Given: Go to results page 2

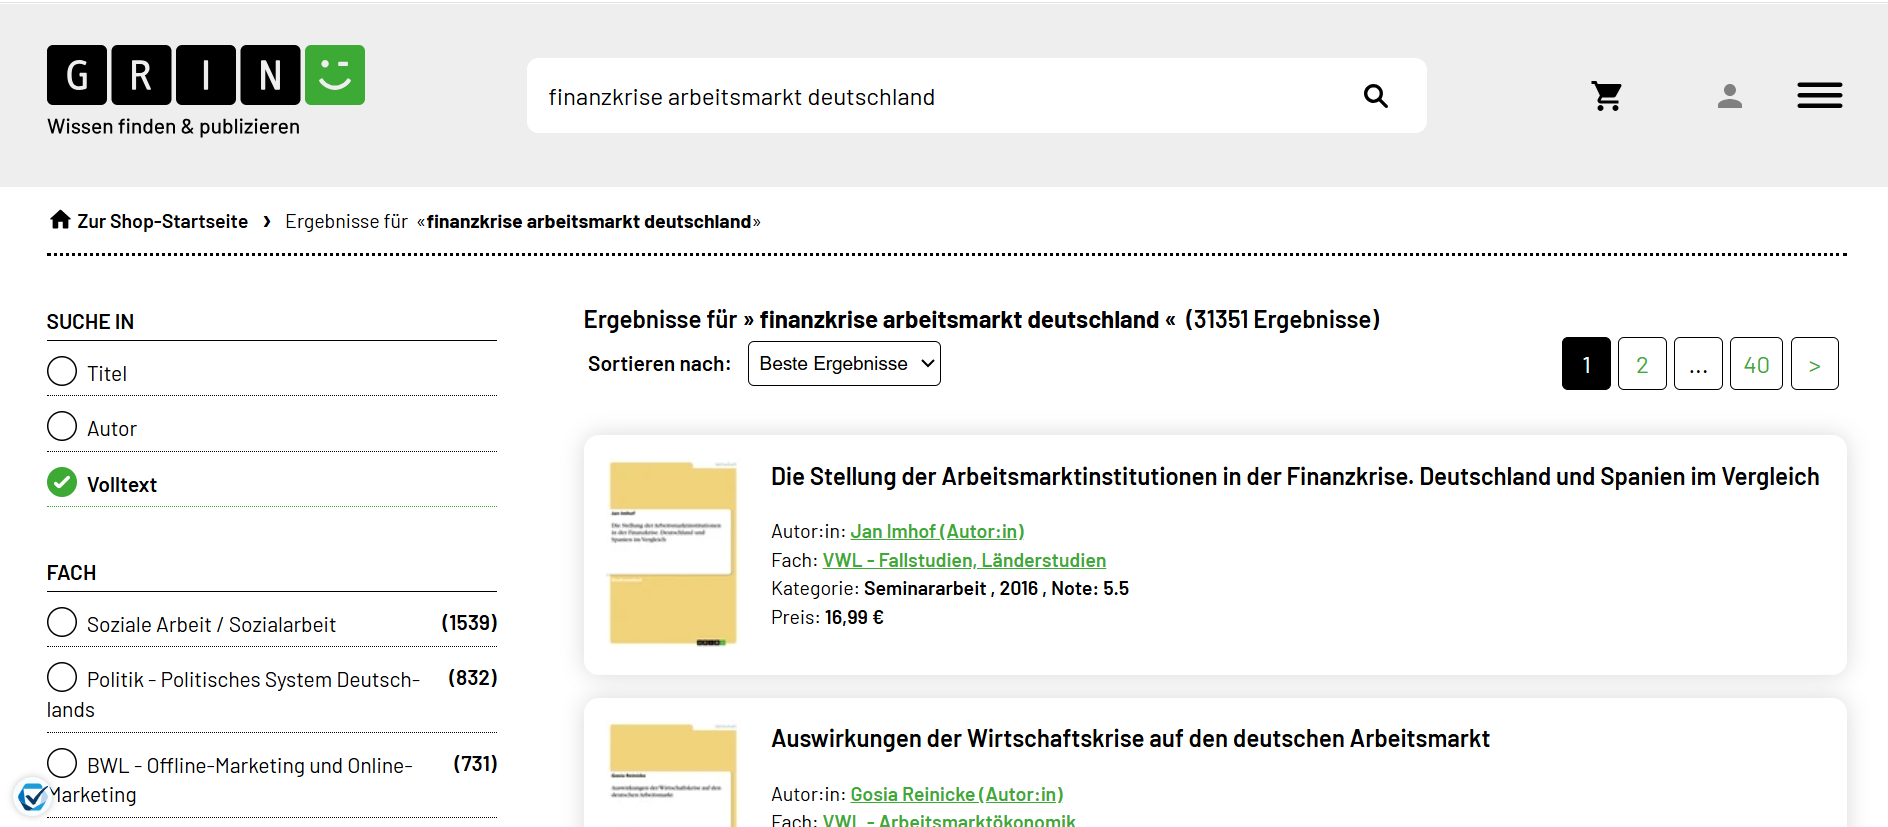Looking at the screenshot, I should pyautogui.click(x=1641, y=364).
